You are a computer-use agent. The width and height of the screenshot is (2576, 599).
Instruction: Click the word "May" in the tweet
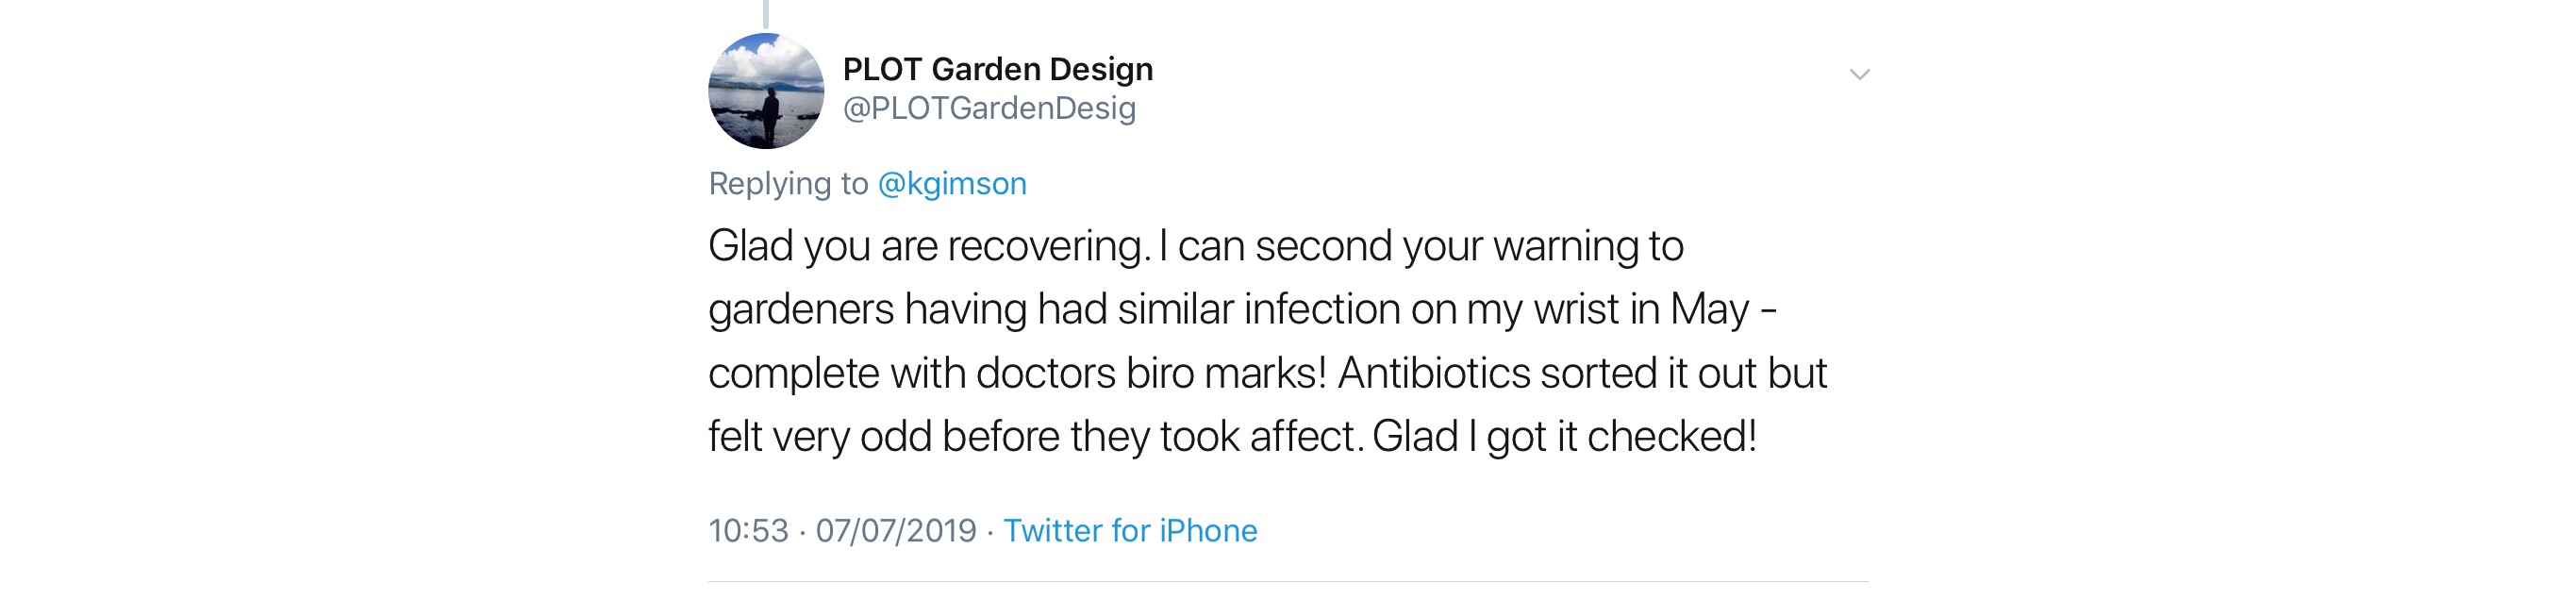click(x=1710, y=310)
